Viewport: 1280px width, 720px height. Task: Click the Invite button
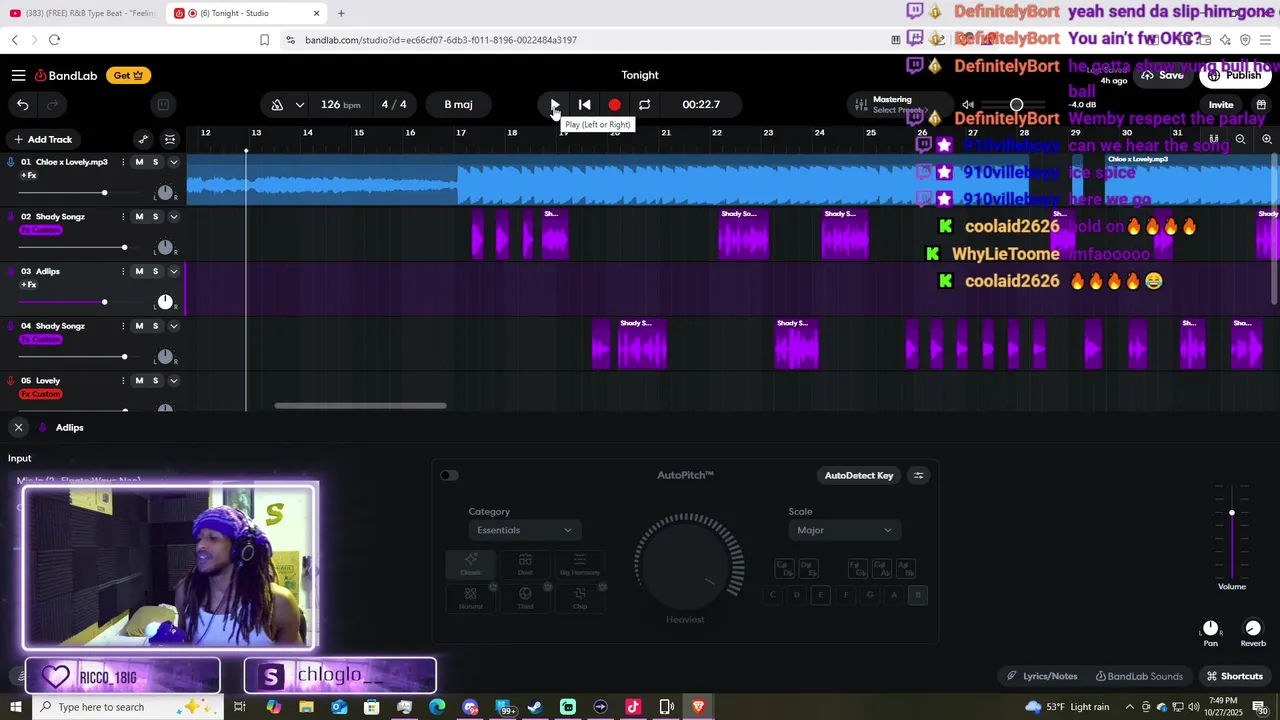pos(1221,105)
